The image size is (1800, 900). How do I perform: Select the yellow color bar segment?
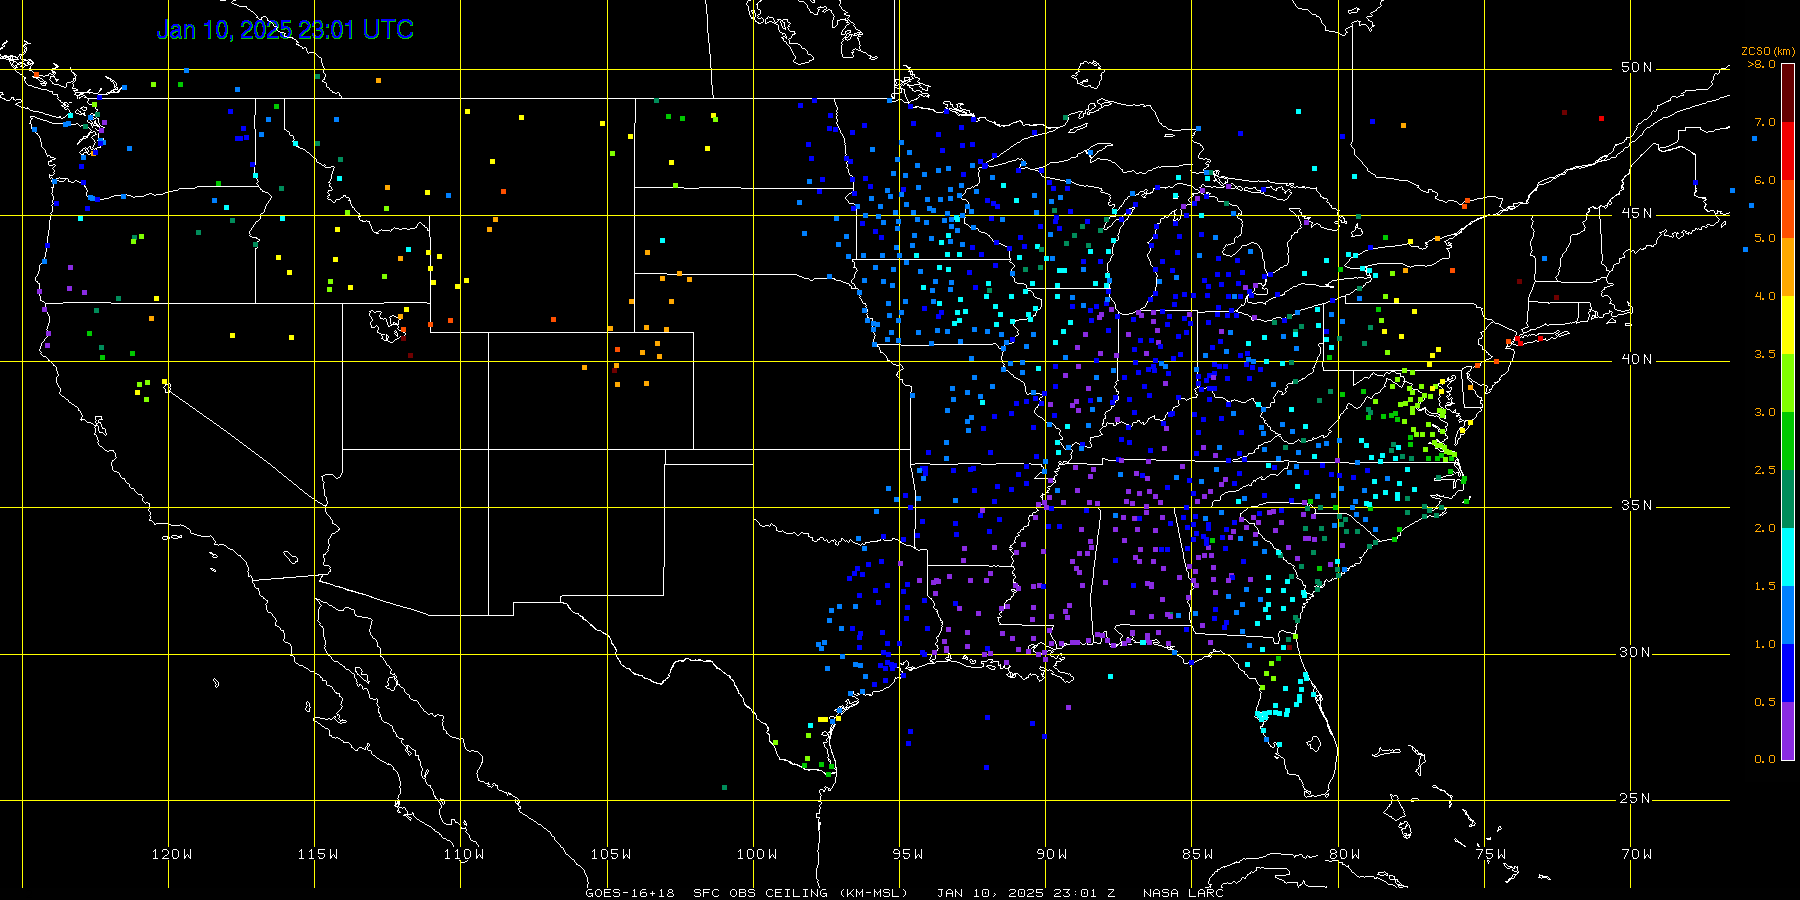1788,325
